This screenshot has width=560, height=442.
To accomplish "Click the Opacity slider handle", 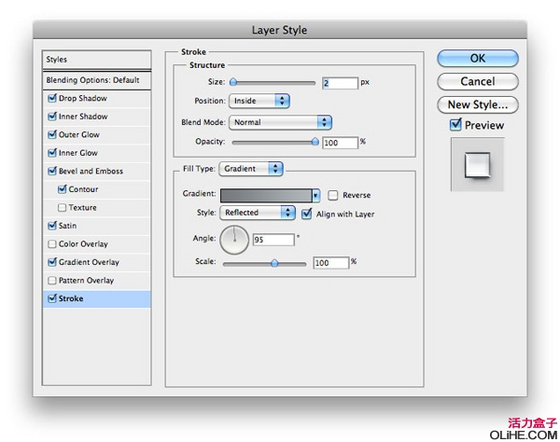I will click(x=315, y=142).
